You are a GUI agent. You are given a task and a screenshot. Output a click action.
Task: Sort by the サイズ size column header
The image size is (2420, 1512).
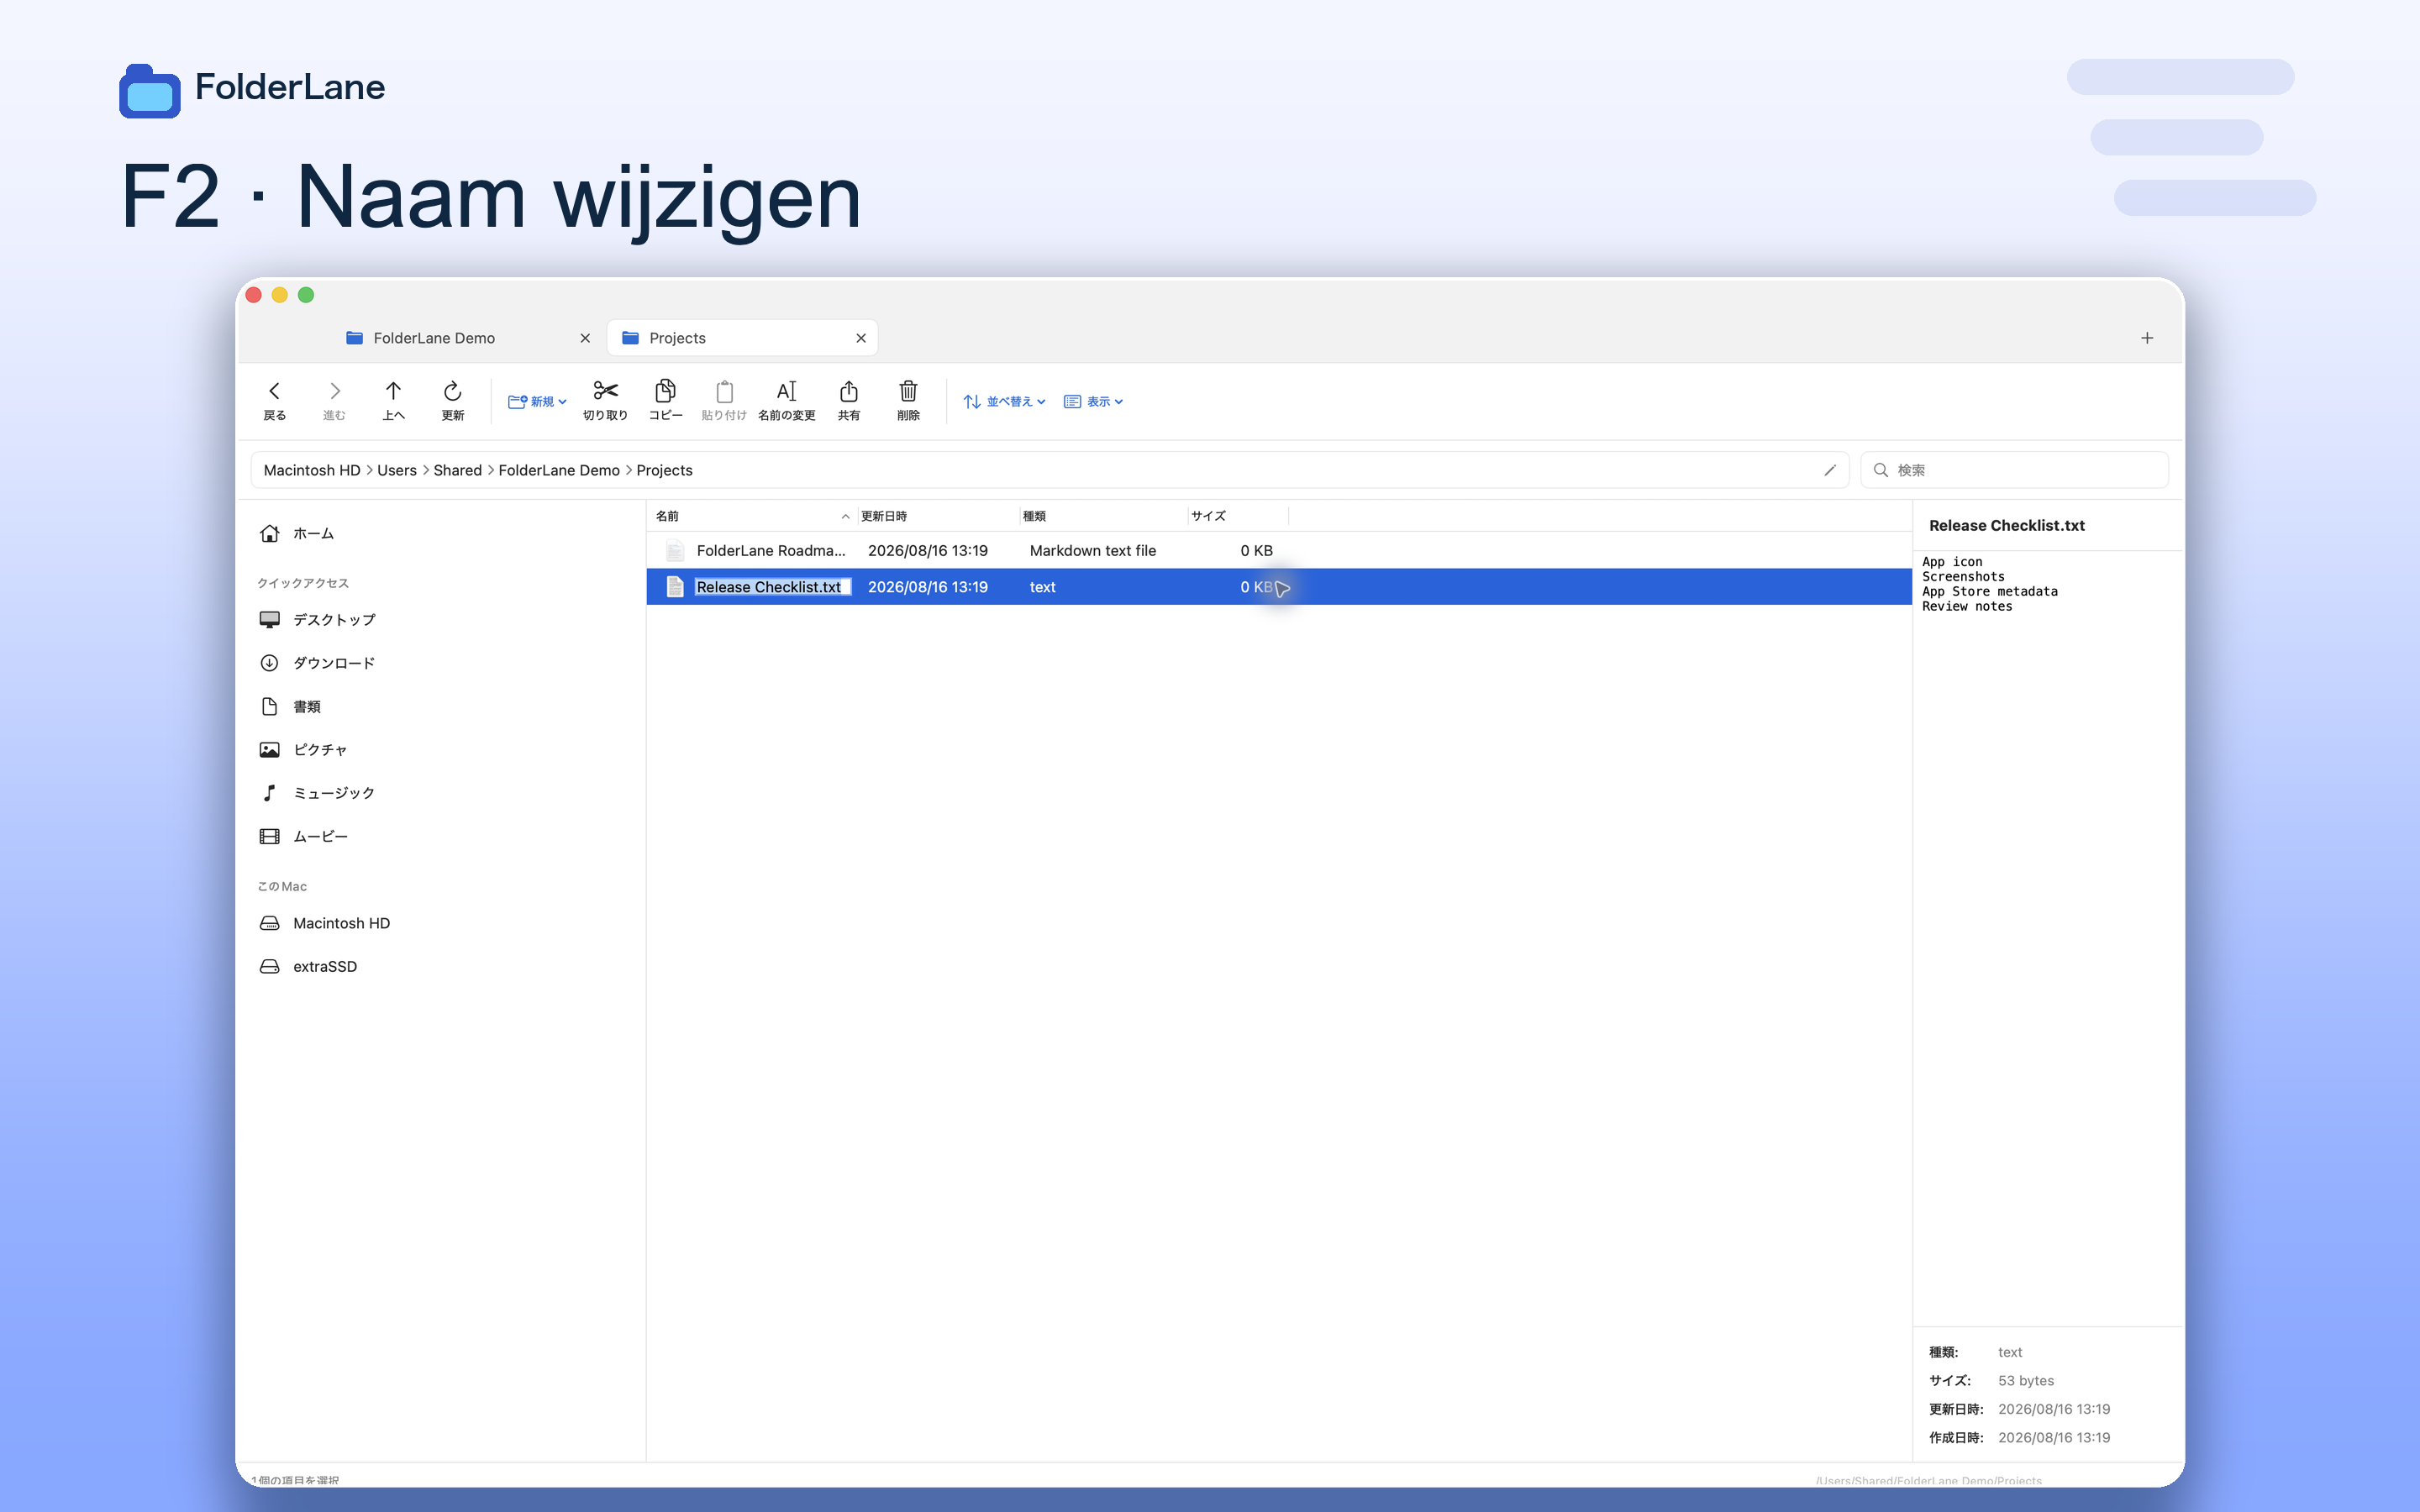(1238, 516)
